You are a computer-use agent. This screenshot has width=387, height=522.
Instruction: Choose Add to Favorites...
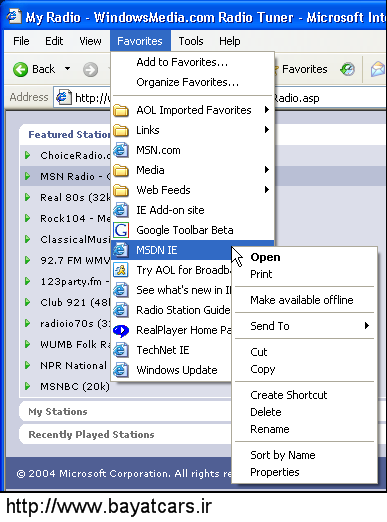point(193,62)
